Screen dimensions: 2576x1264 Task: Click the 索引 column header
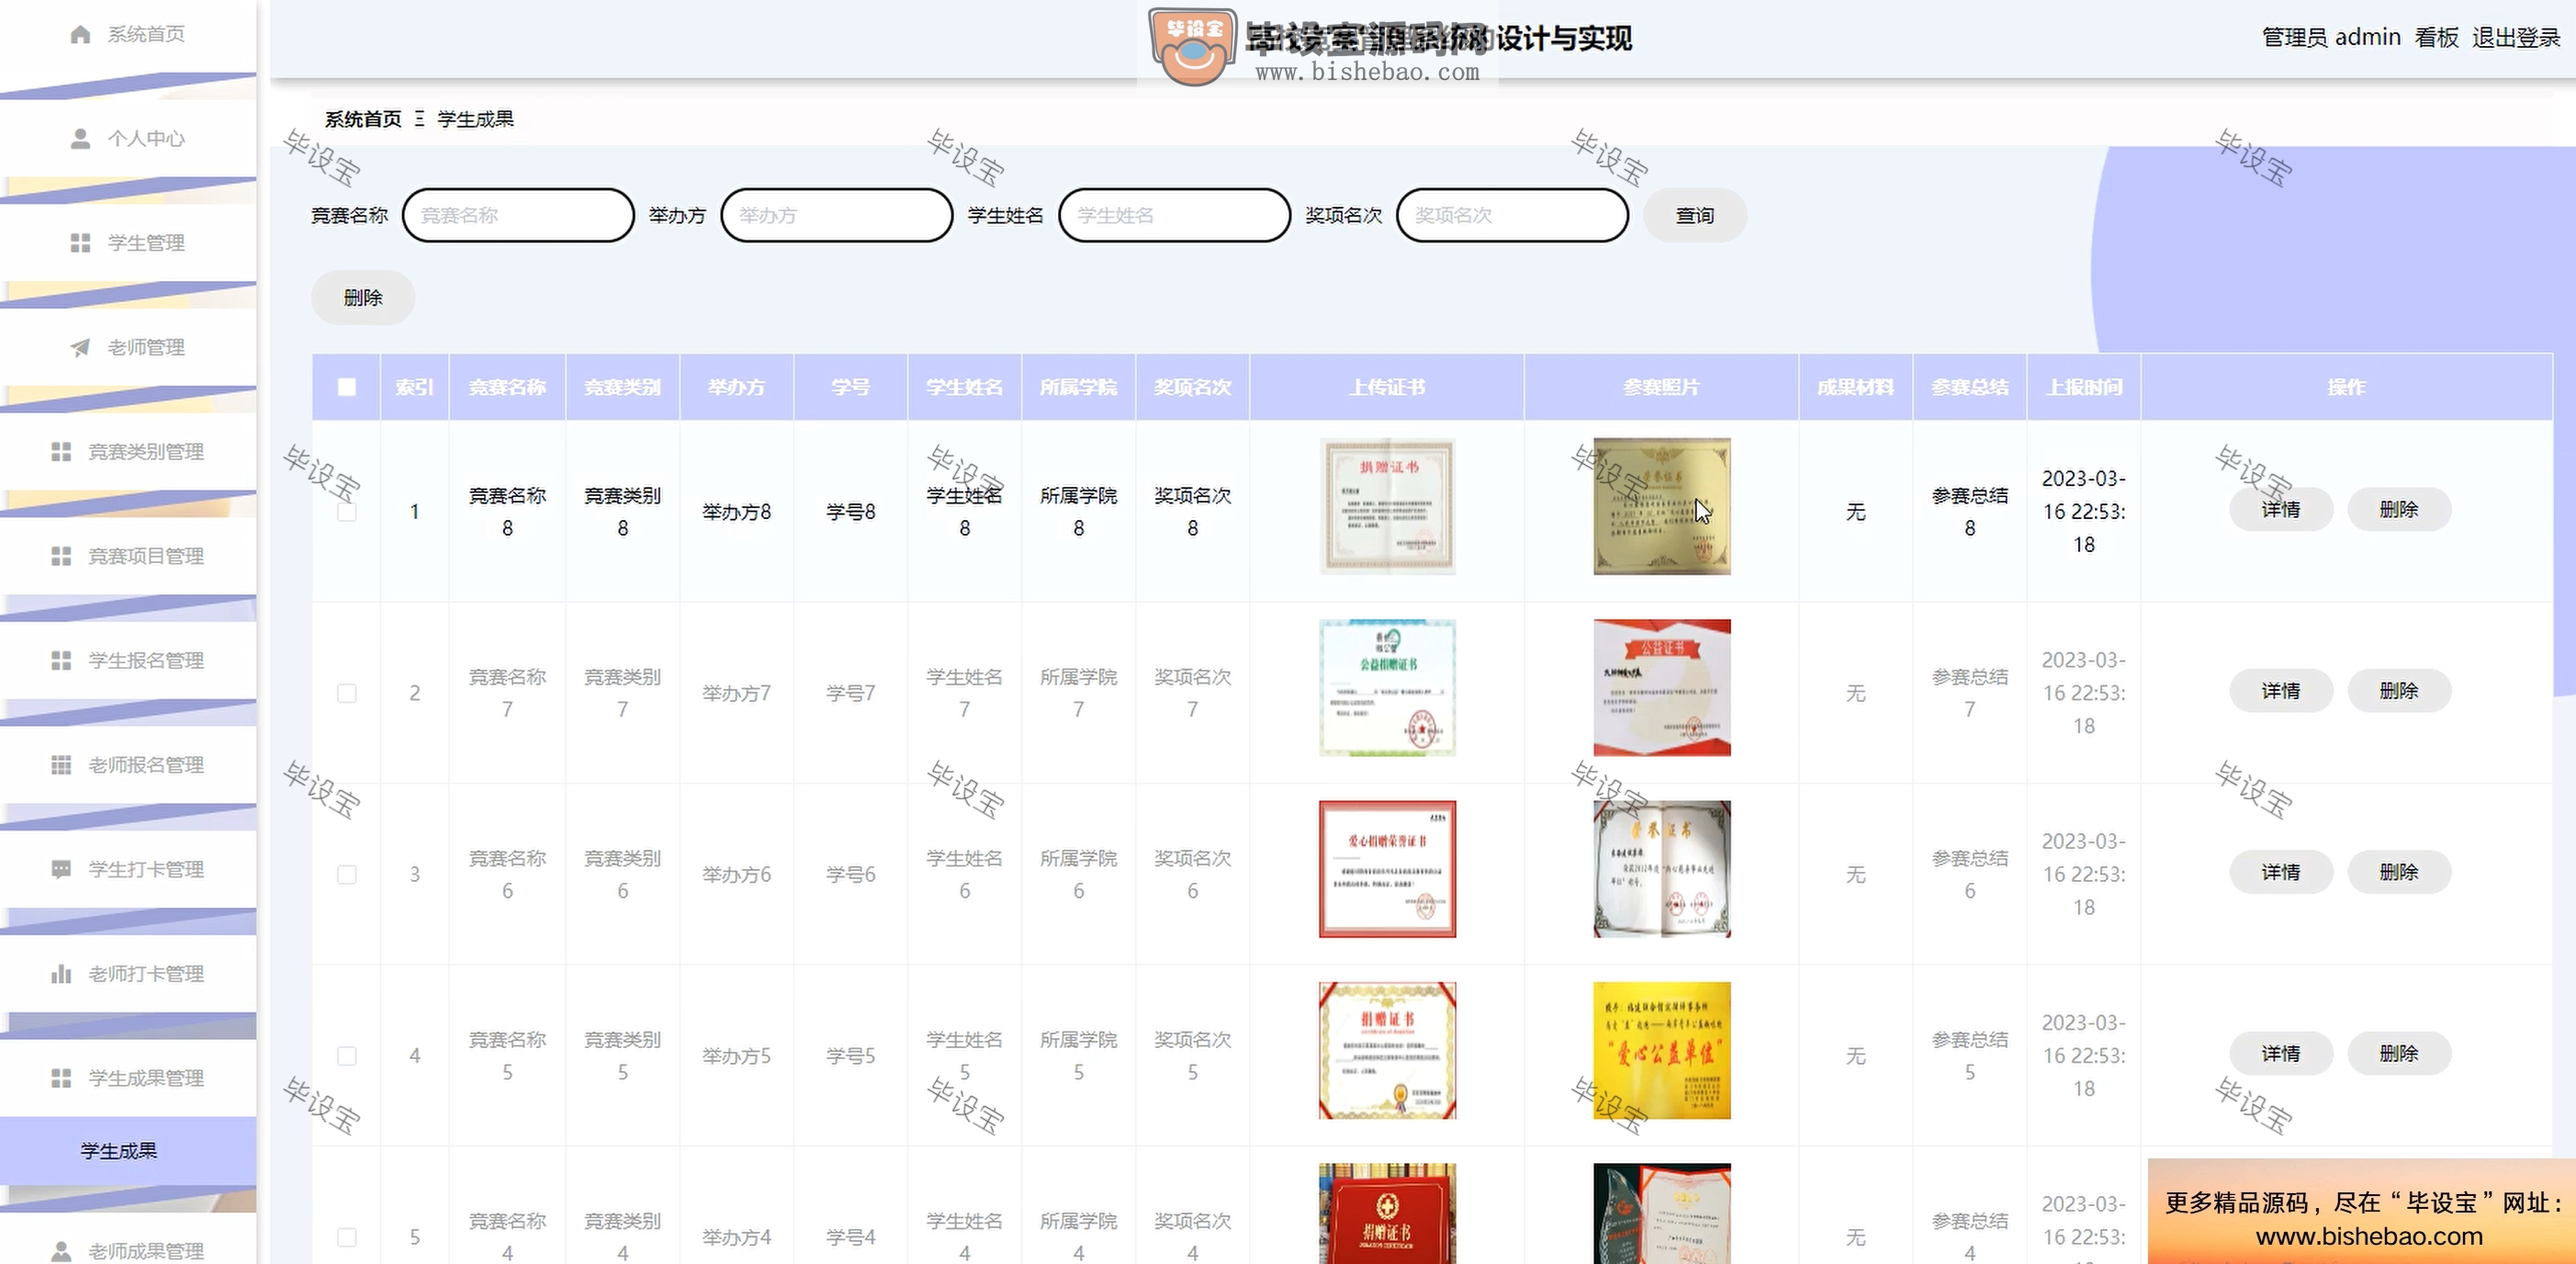click(414, 387)
